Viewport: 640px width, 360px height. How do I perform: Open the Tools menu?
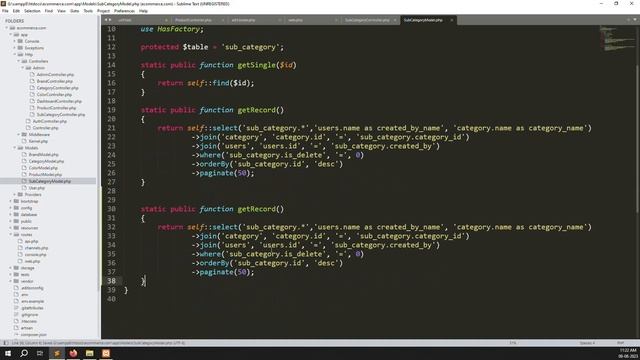pos(88,11)
